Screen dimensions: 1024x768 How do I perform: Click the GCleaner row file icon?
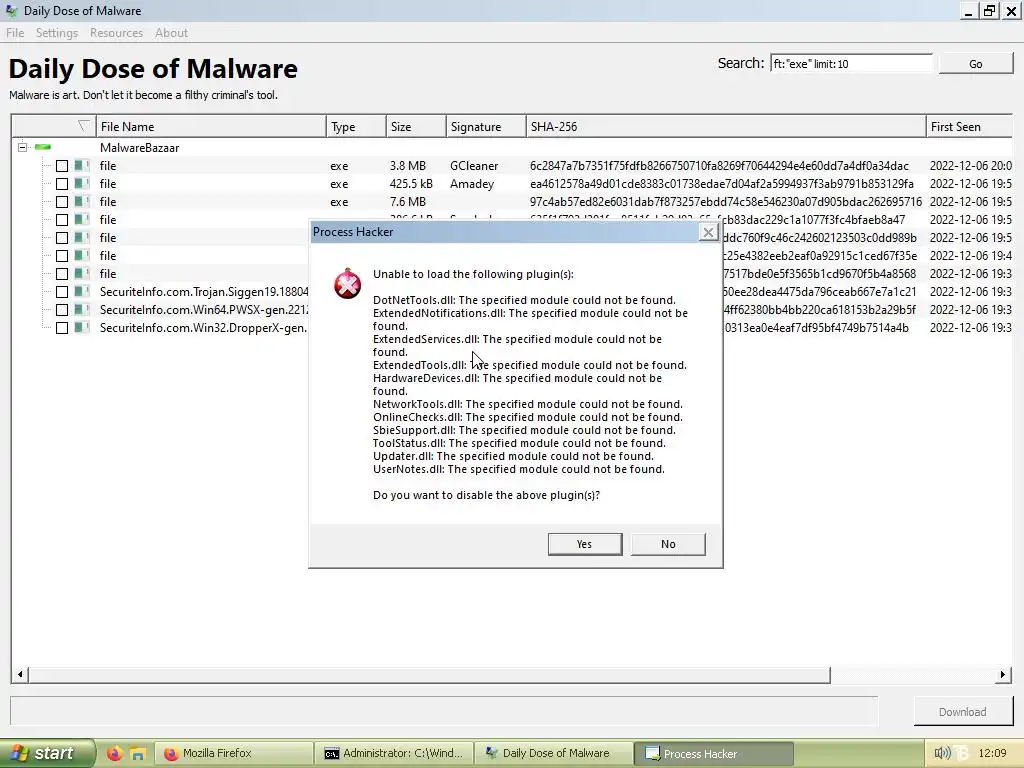click(82, 166)
